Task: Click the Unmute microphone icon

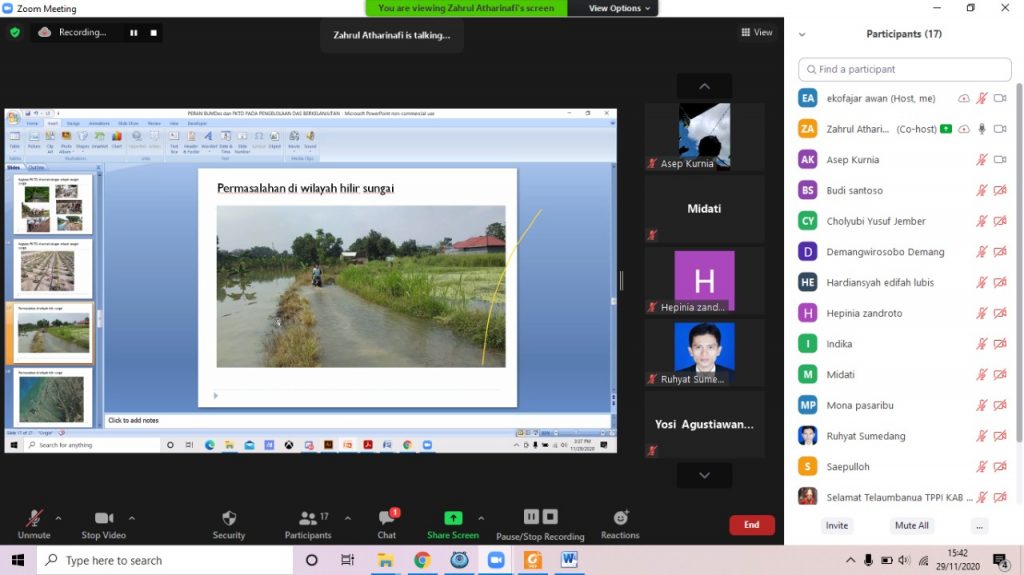Action: click(33, 518)
